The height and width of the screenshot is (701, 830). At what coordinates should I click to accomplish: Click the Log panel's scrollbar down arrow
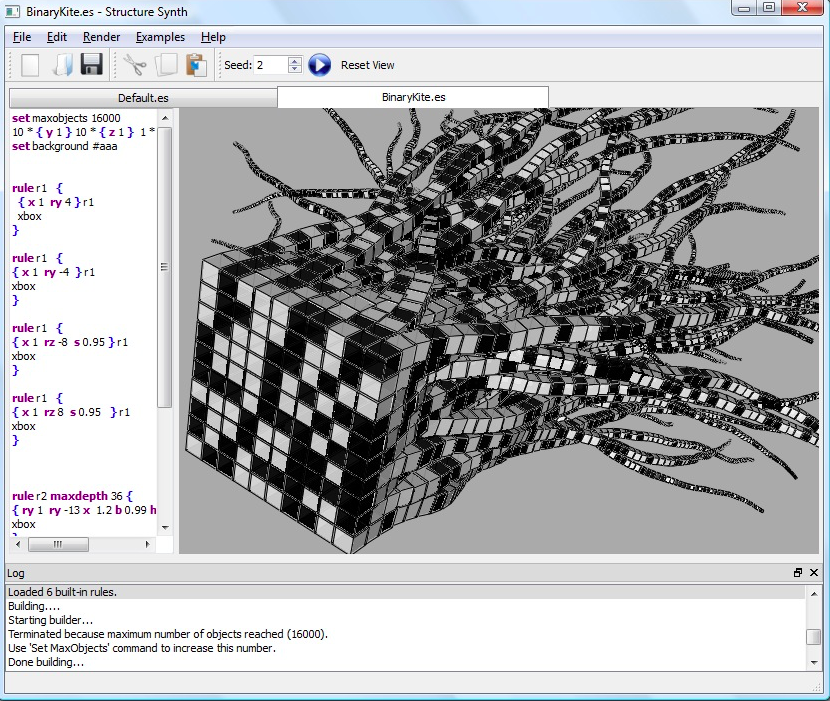(x=816, y=661)
